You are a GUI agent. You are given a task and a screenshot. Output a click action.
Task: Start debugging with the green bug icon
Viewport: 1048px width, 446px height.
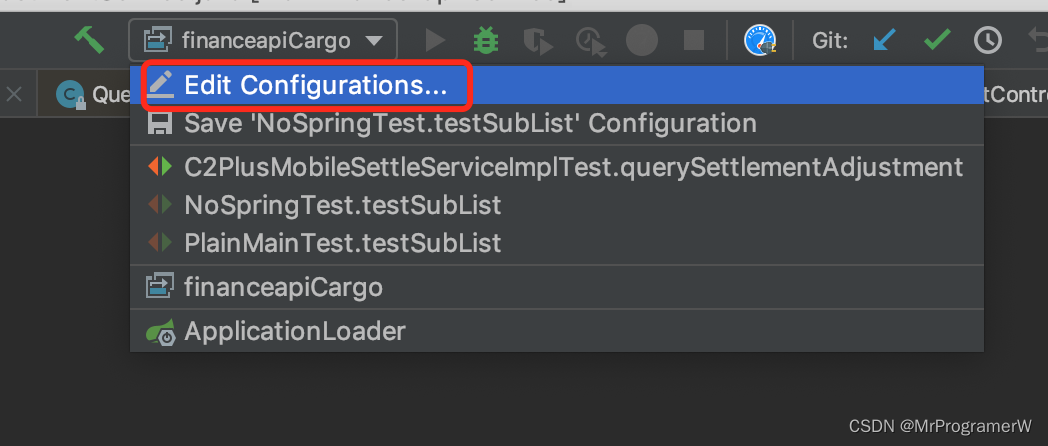coord(486,41)
